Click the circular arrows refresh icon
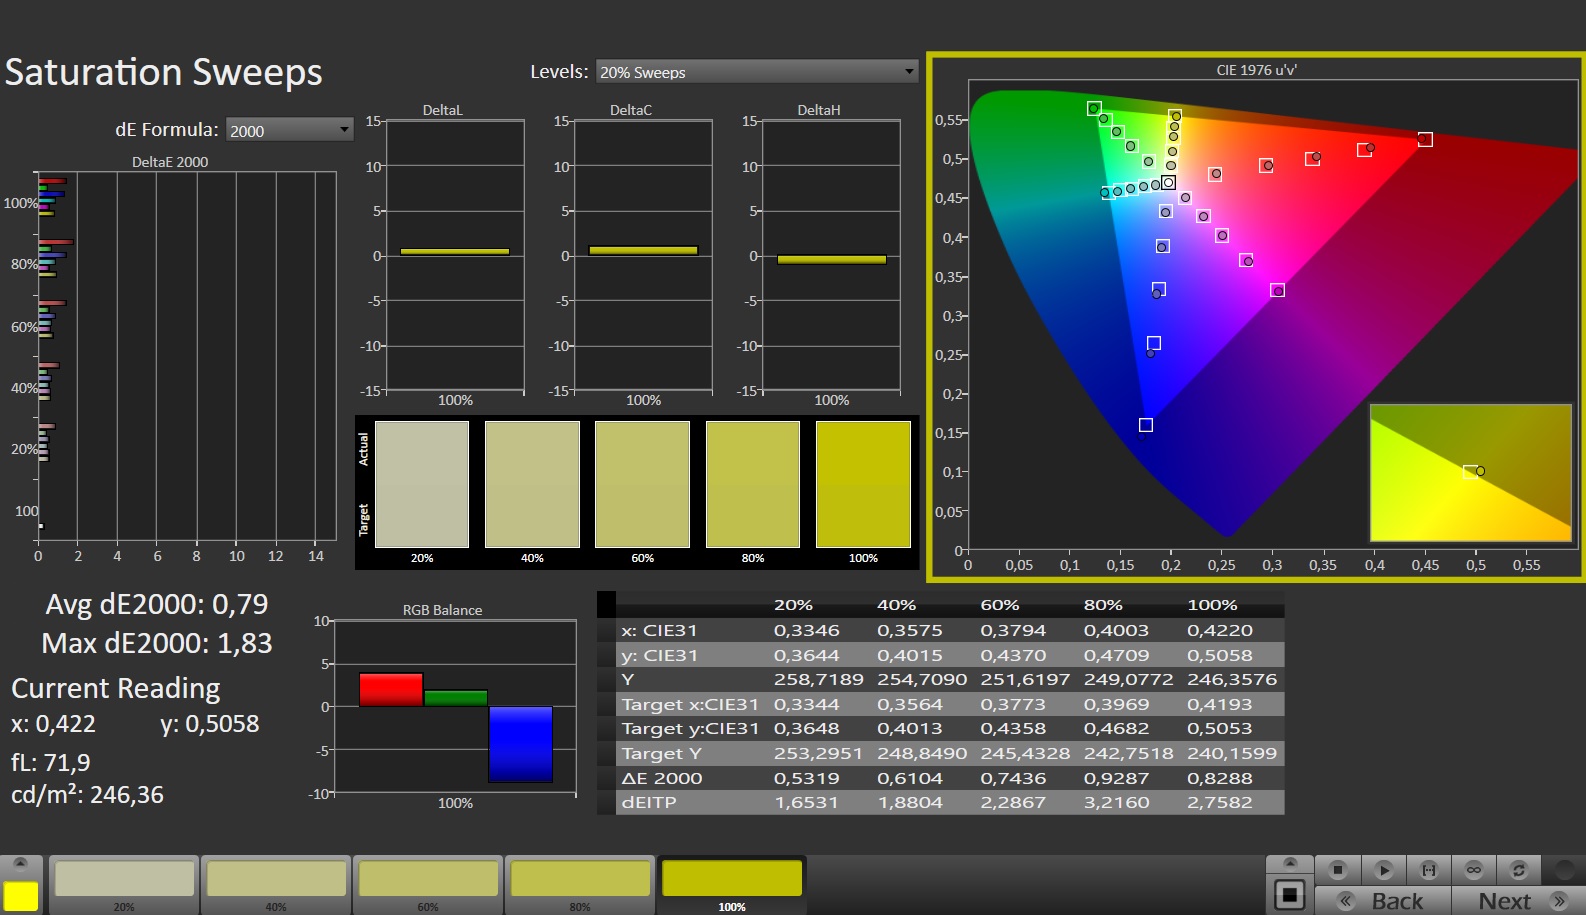The height and width of the screenshot is (915, 1586). click(1519, 870)
